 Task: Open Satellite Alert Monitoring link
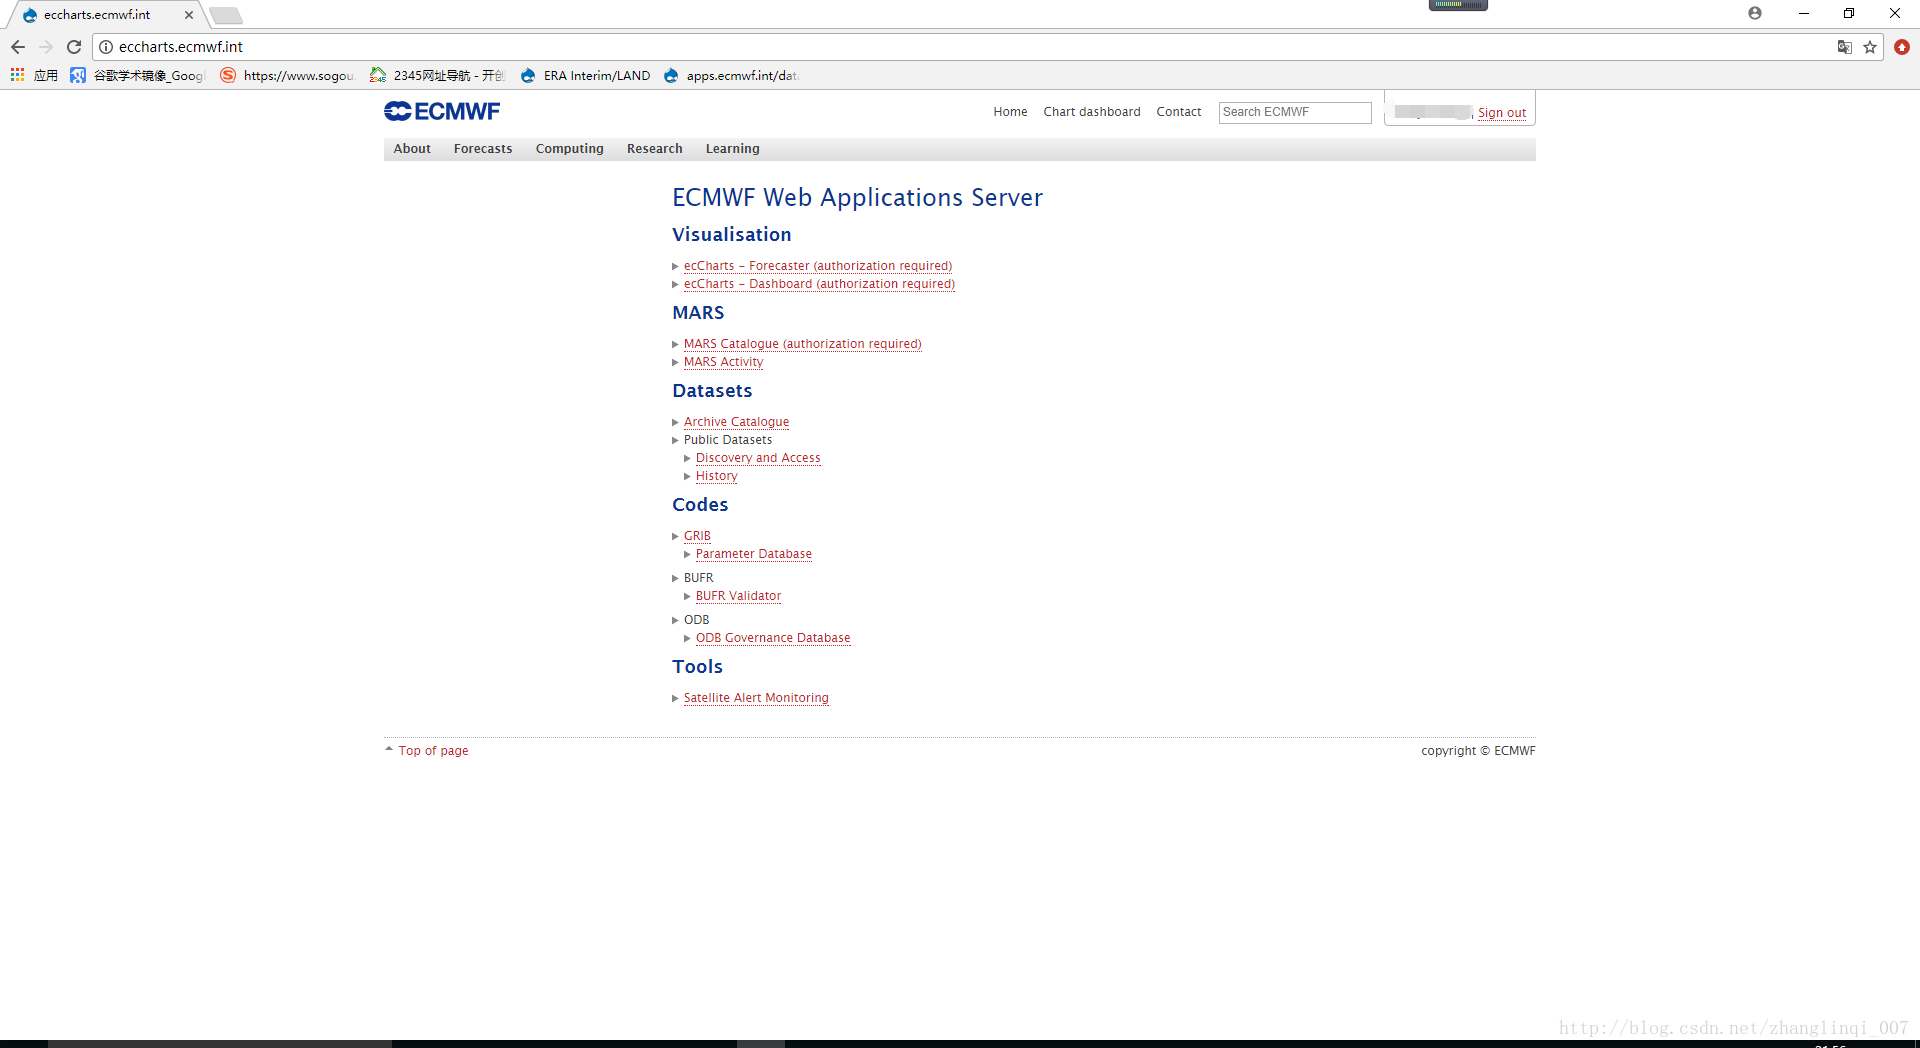pyautogui.click(x=756, y=698)
